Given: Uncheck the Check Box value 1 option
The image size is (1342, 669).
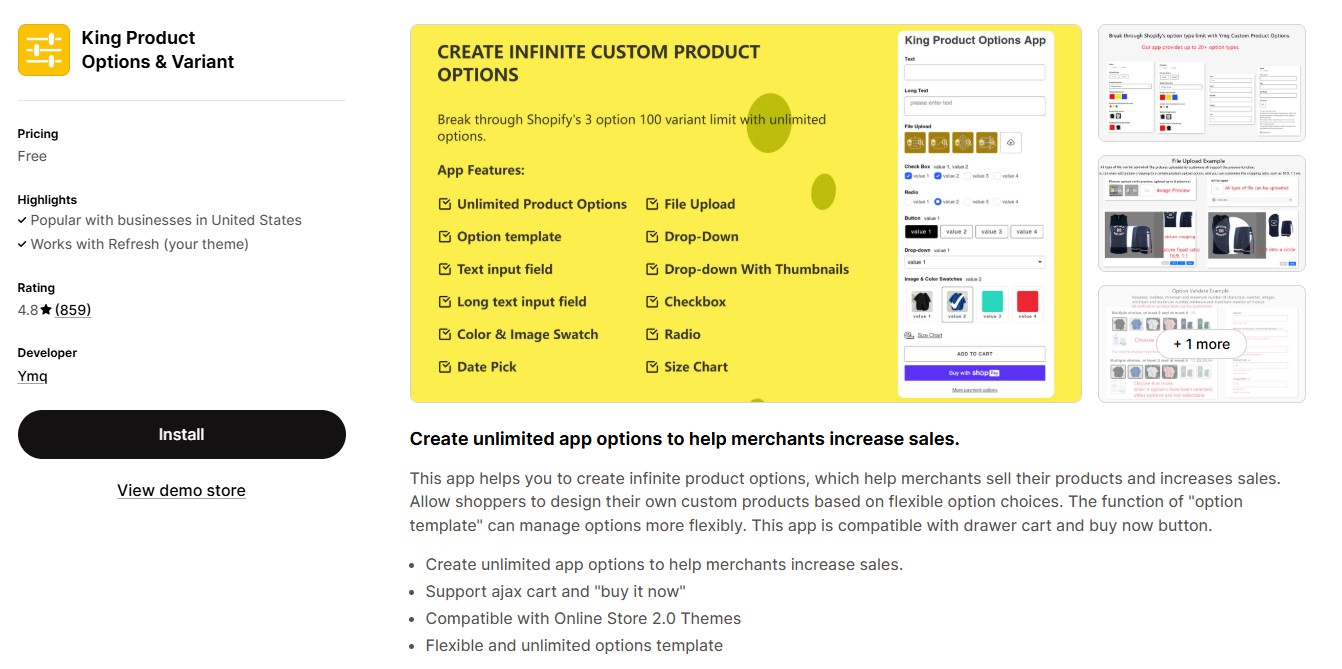Looking at the screenshot, I should (908, 176).
